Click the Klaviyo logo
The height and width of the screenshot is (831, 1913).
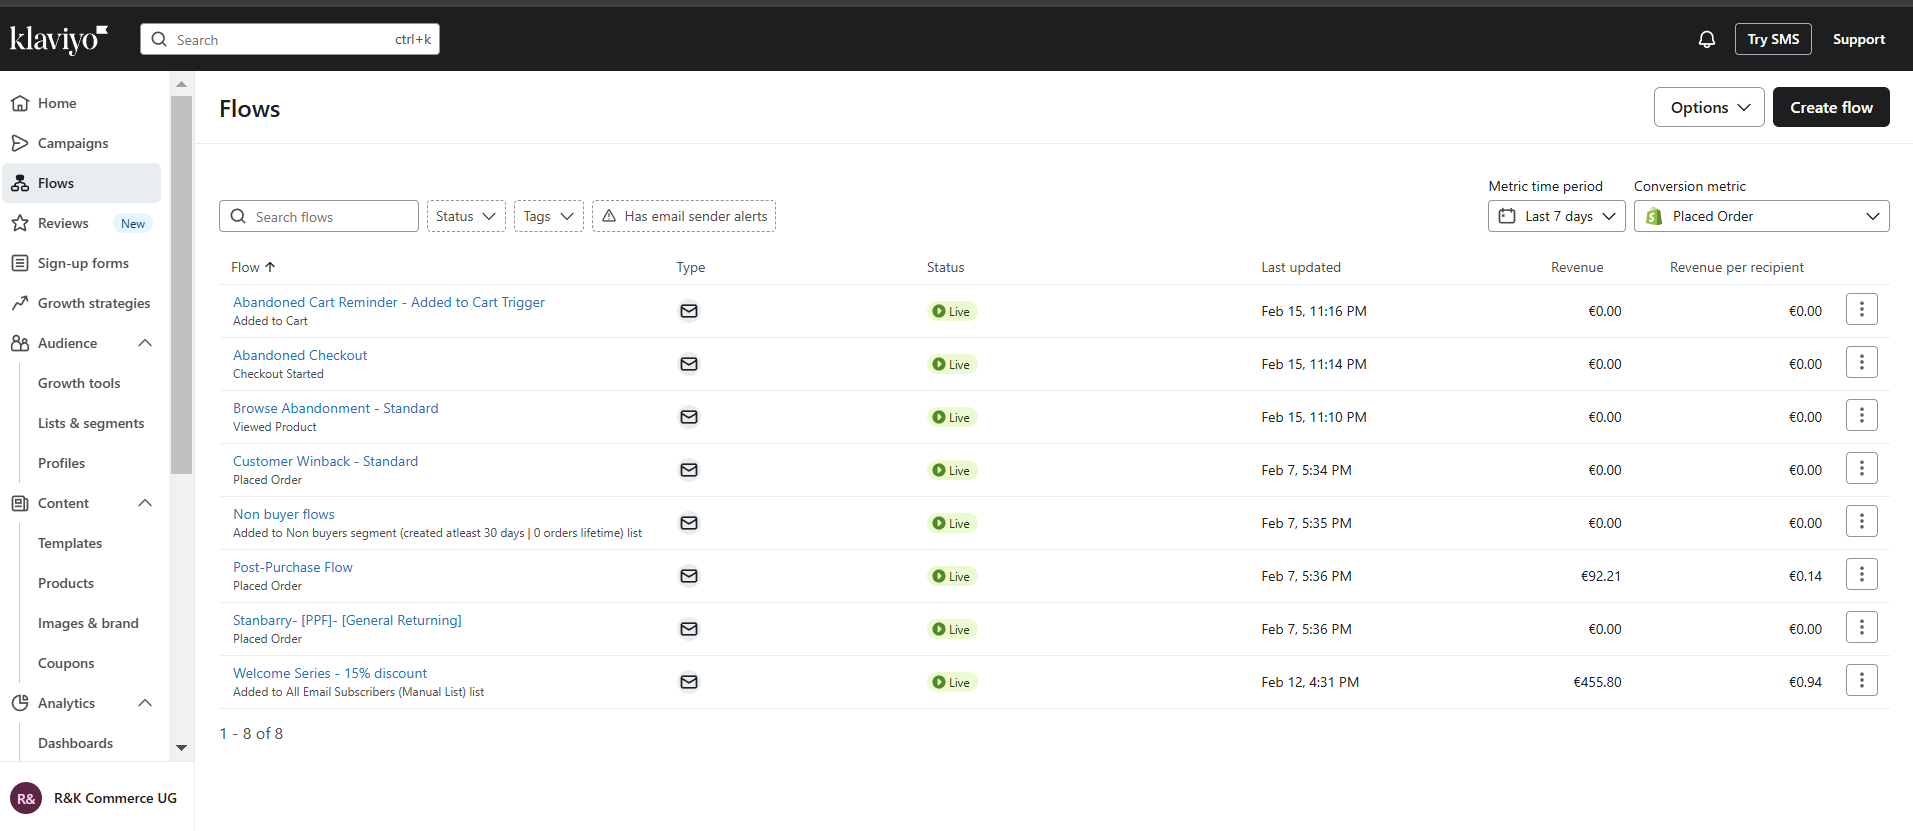tap(59, 39)
